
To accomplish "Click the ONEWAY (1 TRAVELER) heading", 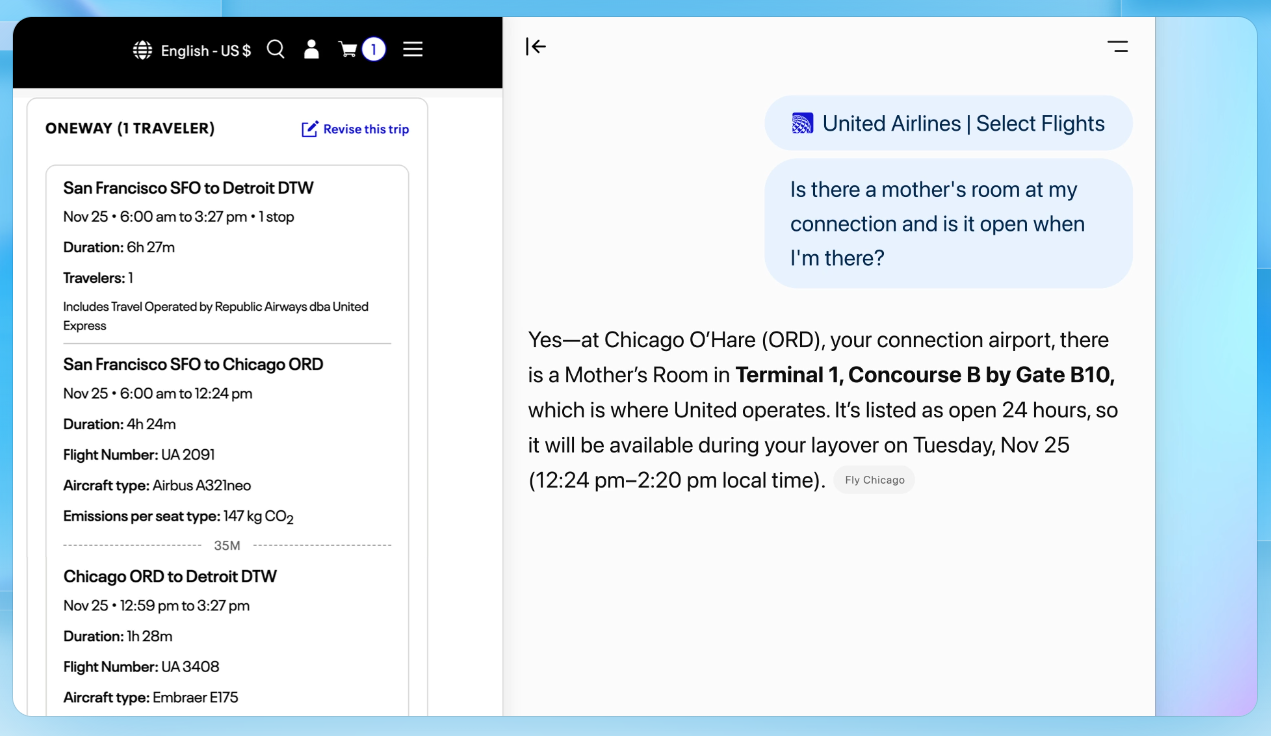I will point(130,128).
